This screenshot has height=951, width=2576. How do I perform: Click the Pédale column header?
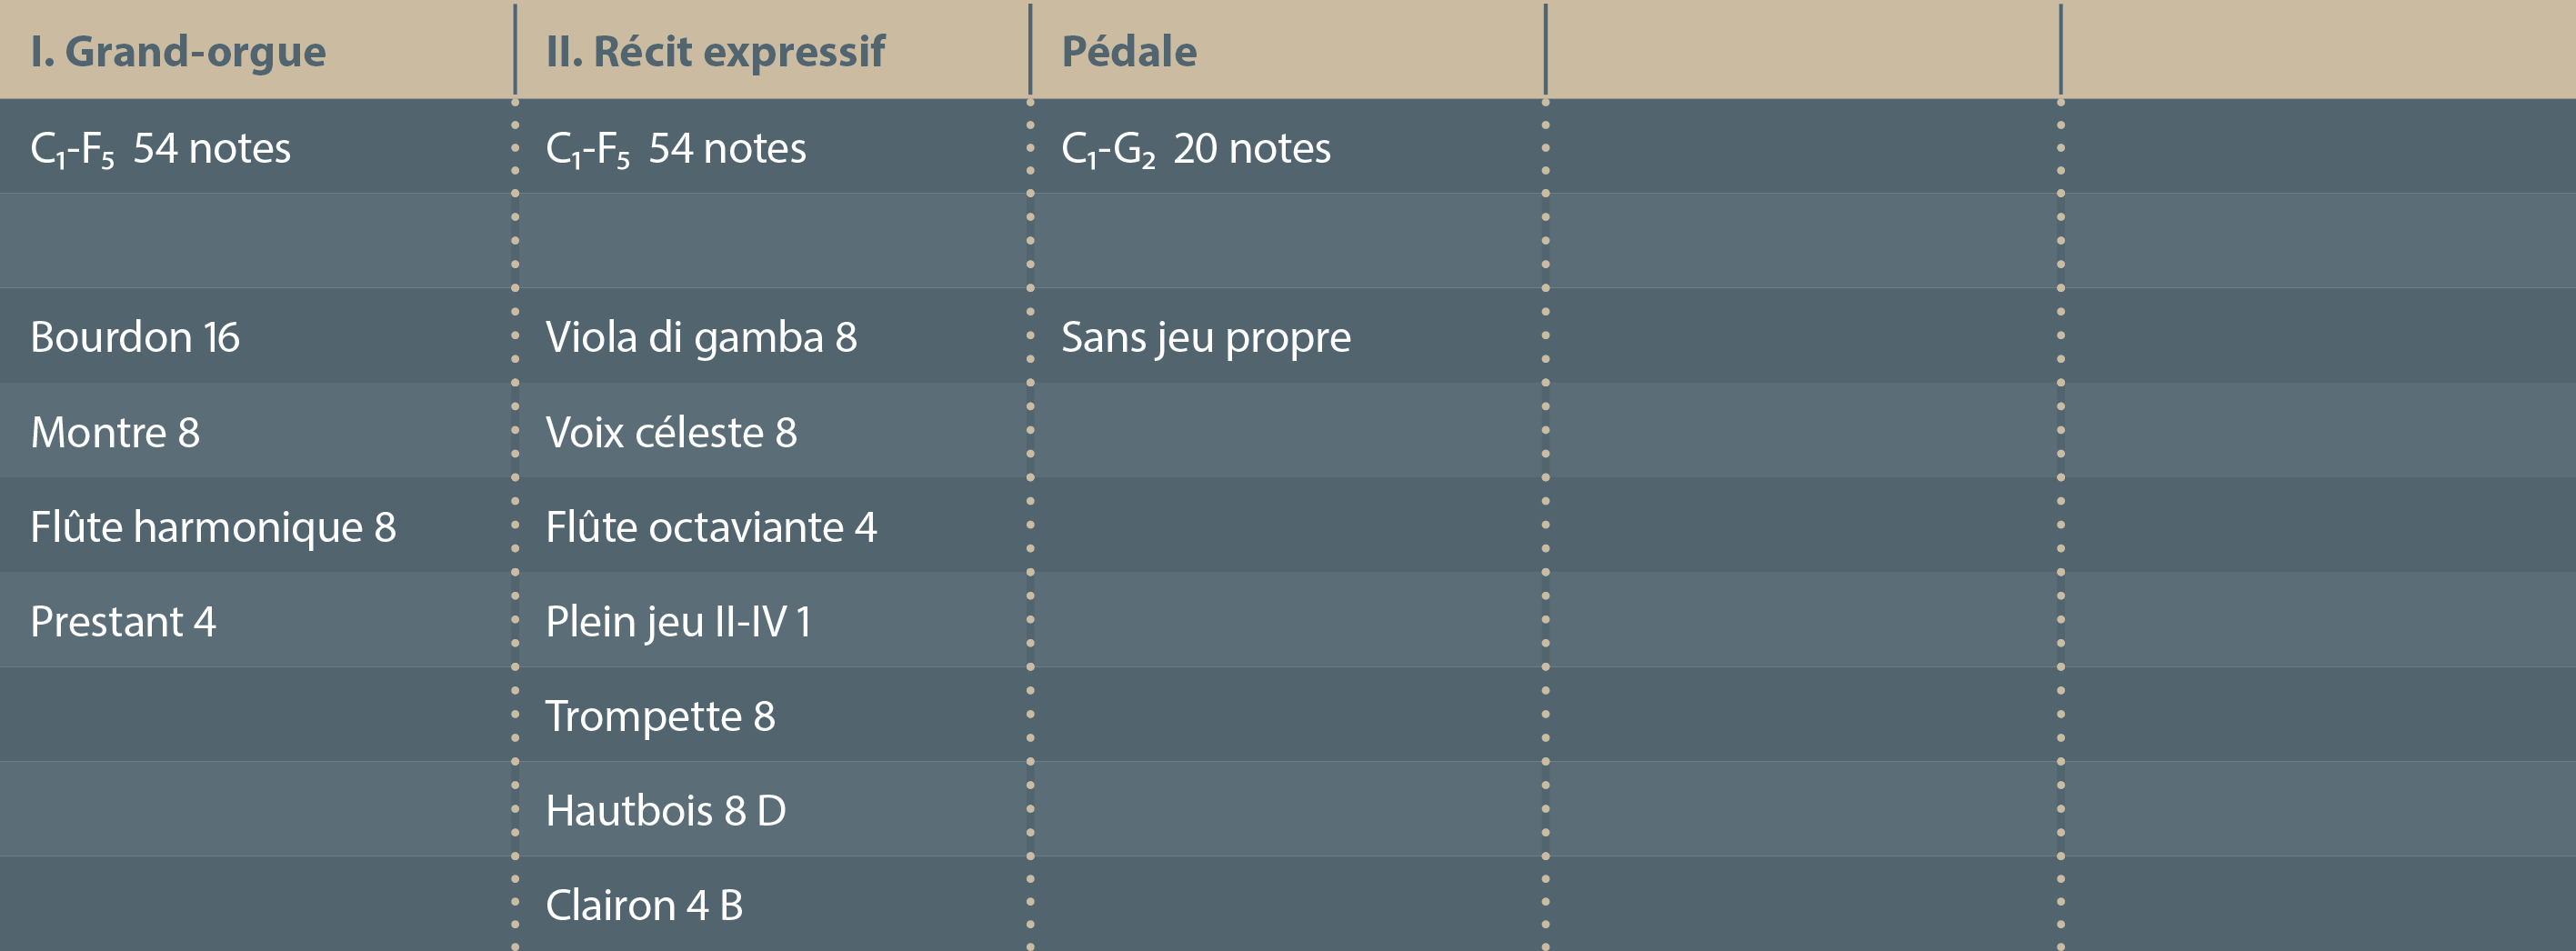1129,51
